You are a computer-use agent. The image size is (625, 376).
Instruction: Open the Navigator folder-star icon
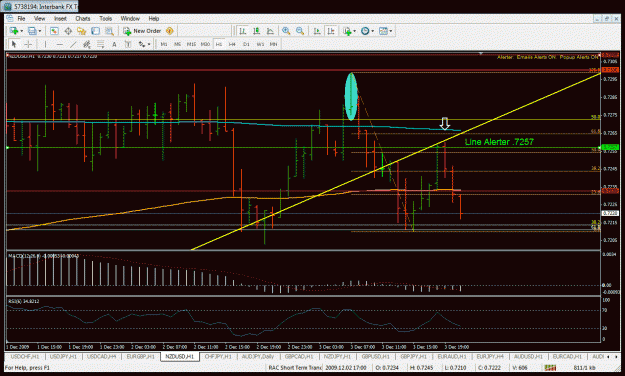tap(82, 31)
